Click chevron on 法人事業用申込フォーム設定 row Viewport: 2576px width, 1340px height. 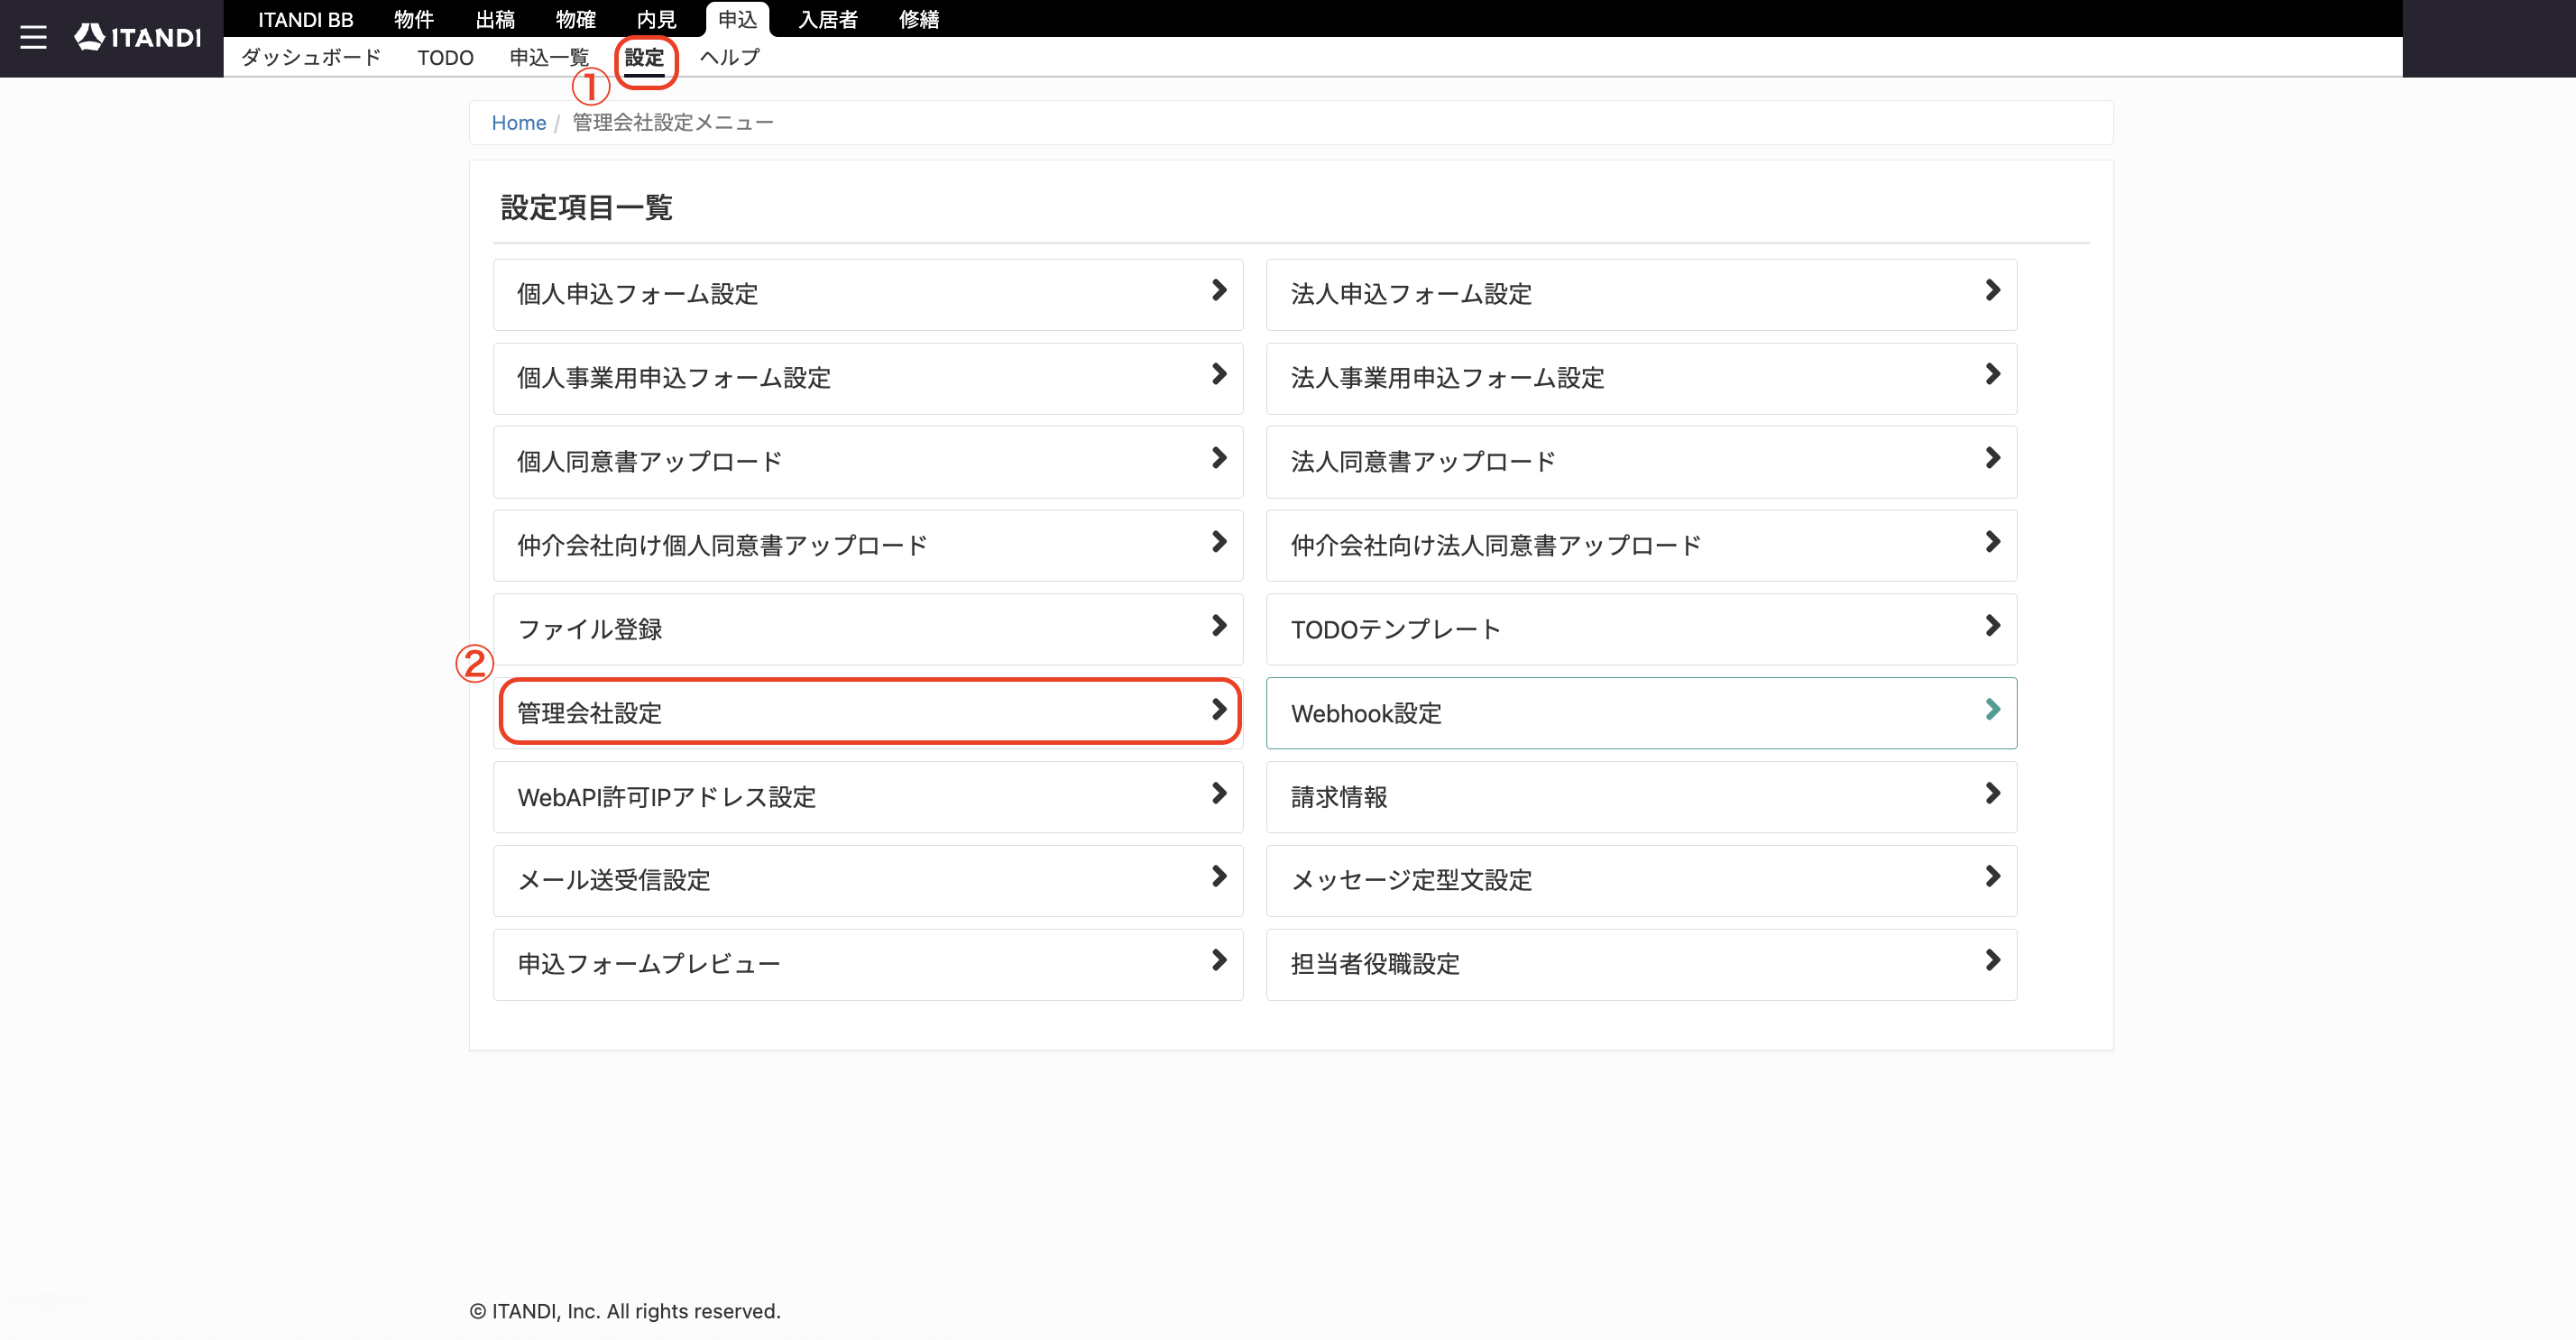coord(1992,375)
